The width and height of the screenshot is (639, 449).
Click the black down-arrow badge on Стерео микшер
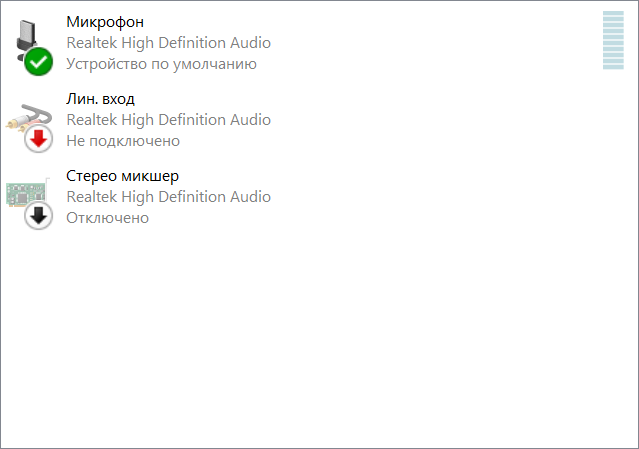coord(39,216)
